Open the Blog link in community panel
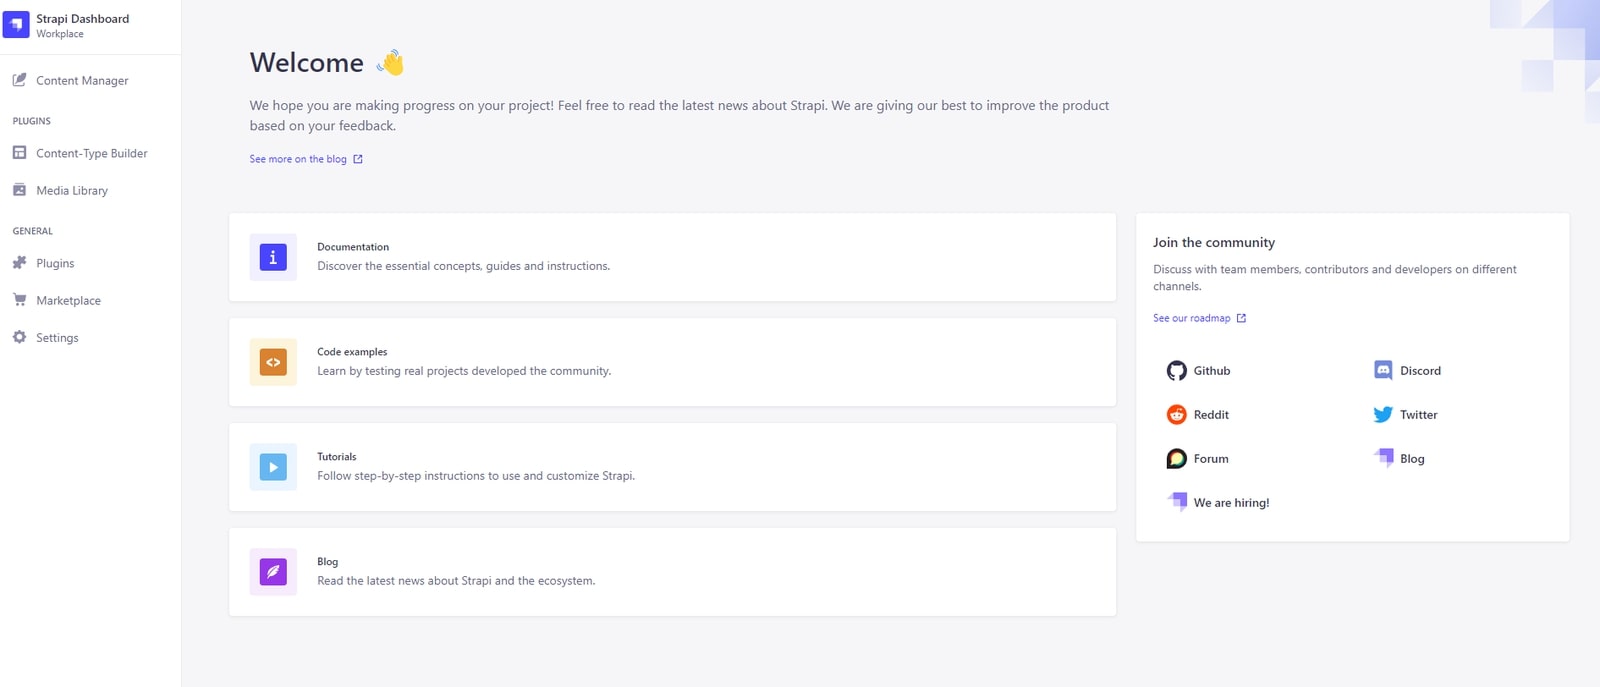 click(x=1411, y=459)
